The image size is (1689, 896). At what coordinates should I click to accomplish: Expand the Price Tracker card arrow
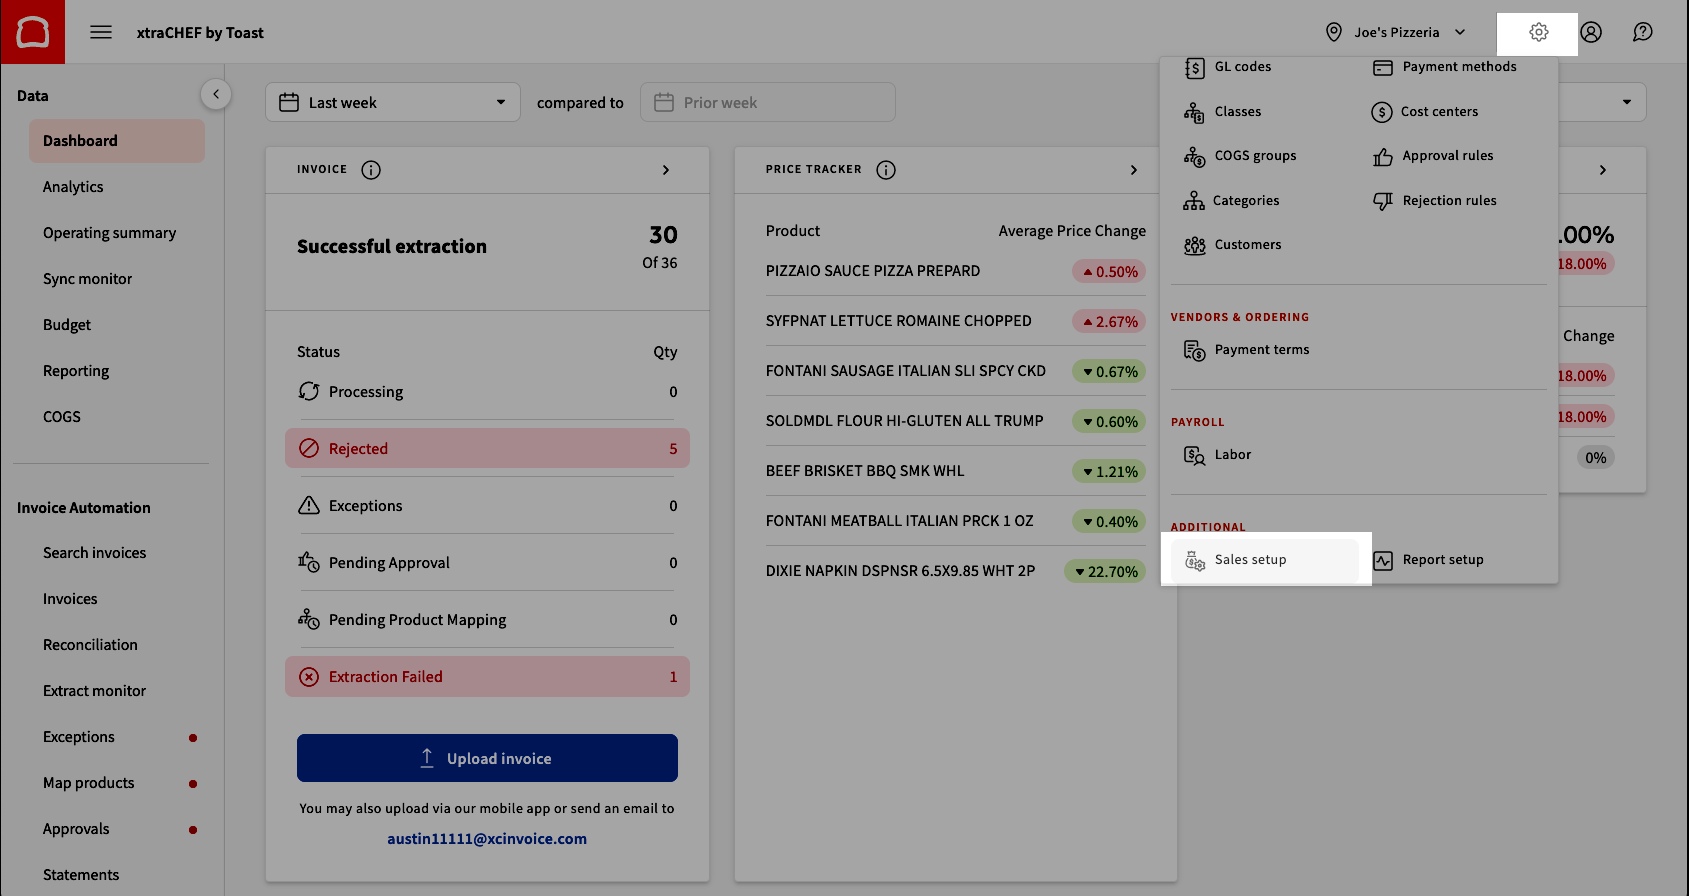point(1133,170)
